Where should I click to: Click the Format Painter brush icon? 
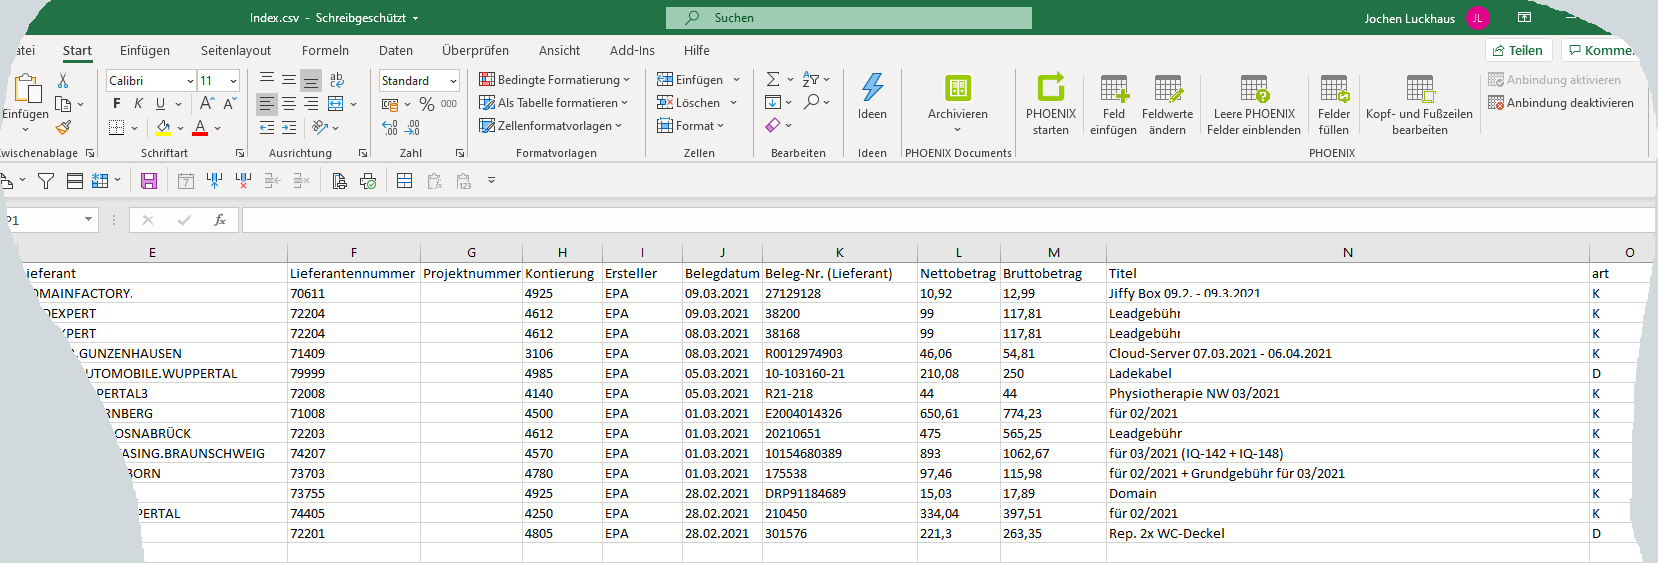[x=63, y=128]
